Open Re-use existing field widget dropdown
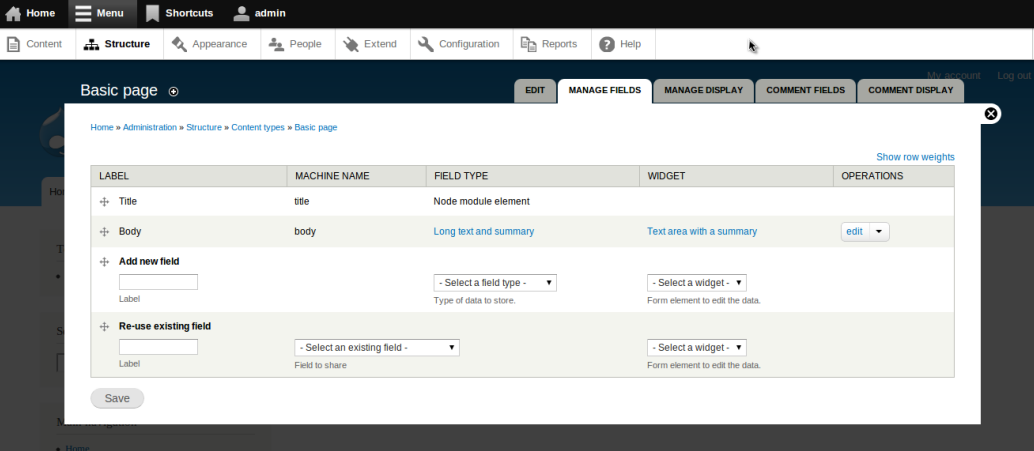The image size is (1034, 451). 697,347
